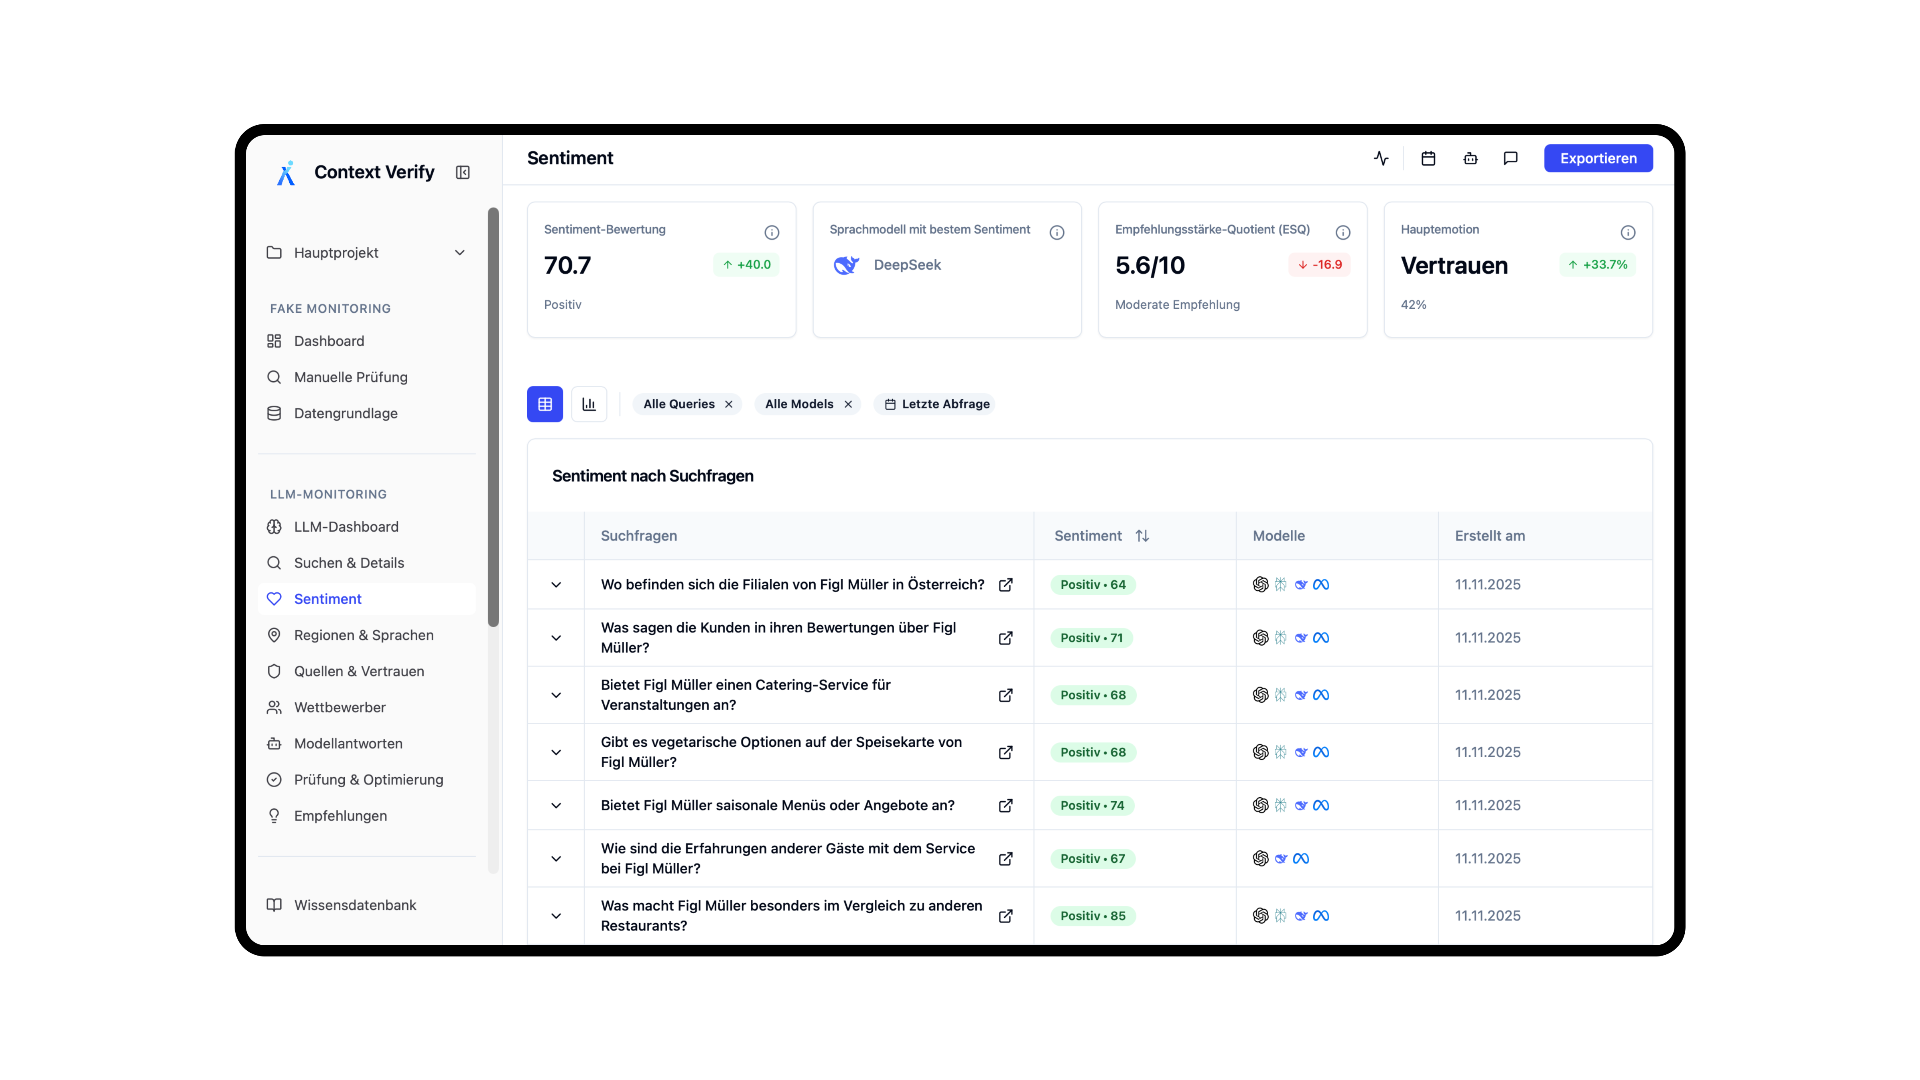Click the sidebar vertical scrollbar
The width and height of the screenshot is (1920, 1080).
point(493,416)
